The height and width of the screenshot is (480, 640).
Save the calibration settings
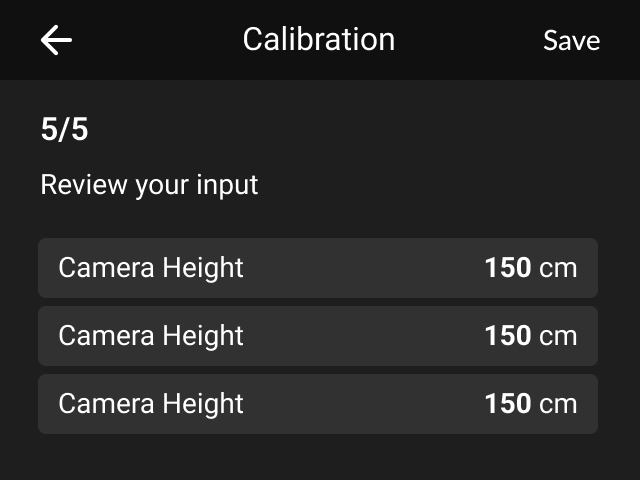coord(571,40)
